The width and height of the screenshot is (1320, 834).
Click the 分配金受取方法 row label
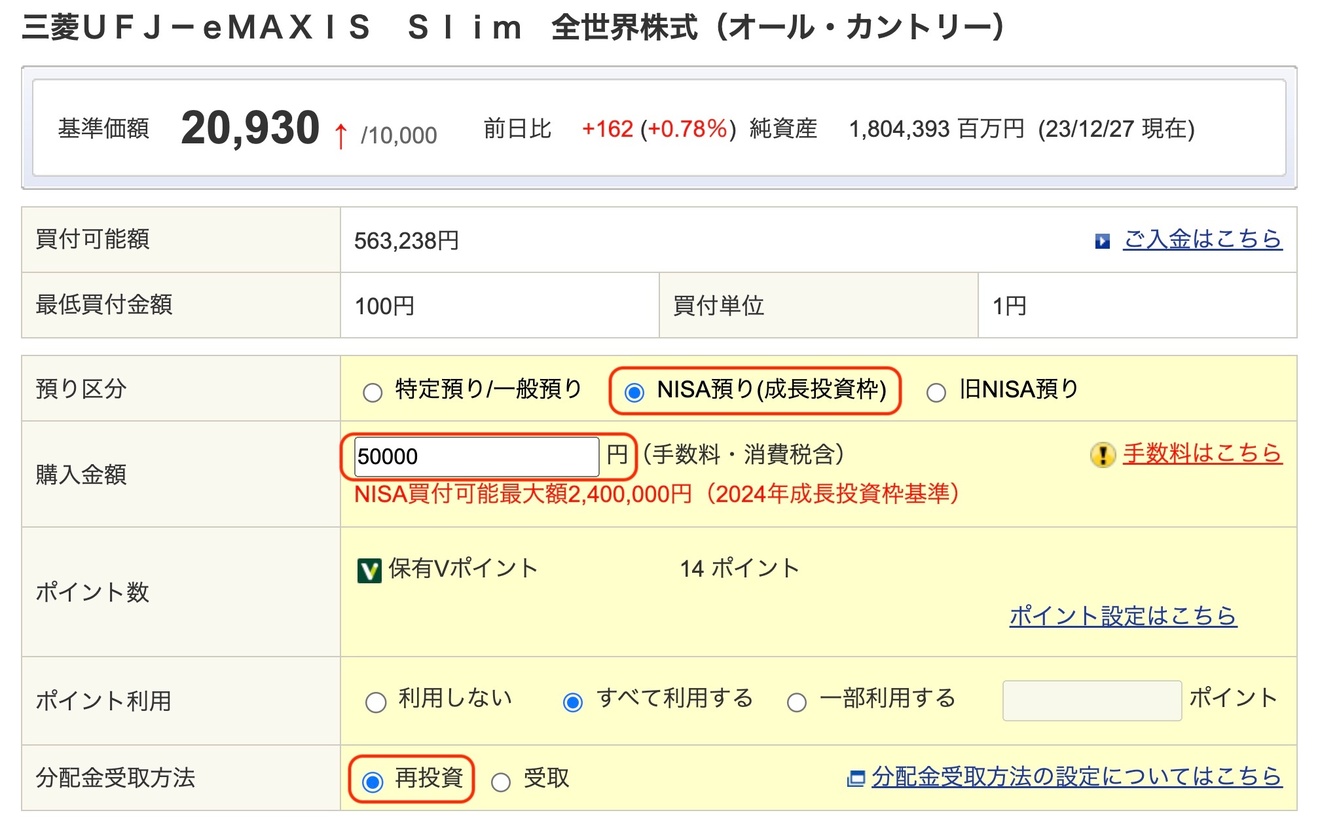(x=115, y=778)
